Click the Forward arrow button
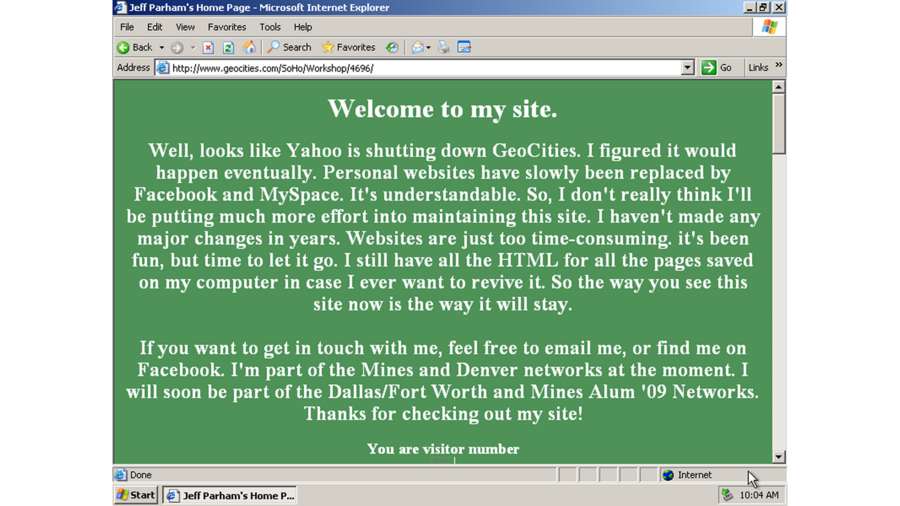The image size is (900, 506). coord(177,48)
